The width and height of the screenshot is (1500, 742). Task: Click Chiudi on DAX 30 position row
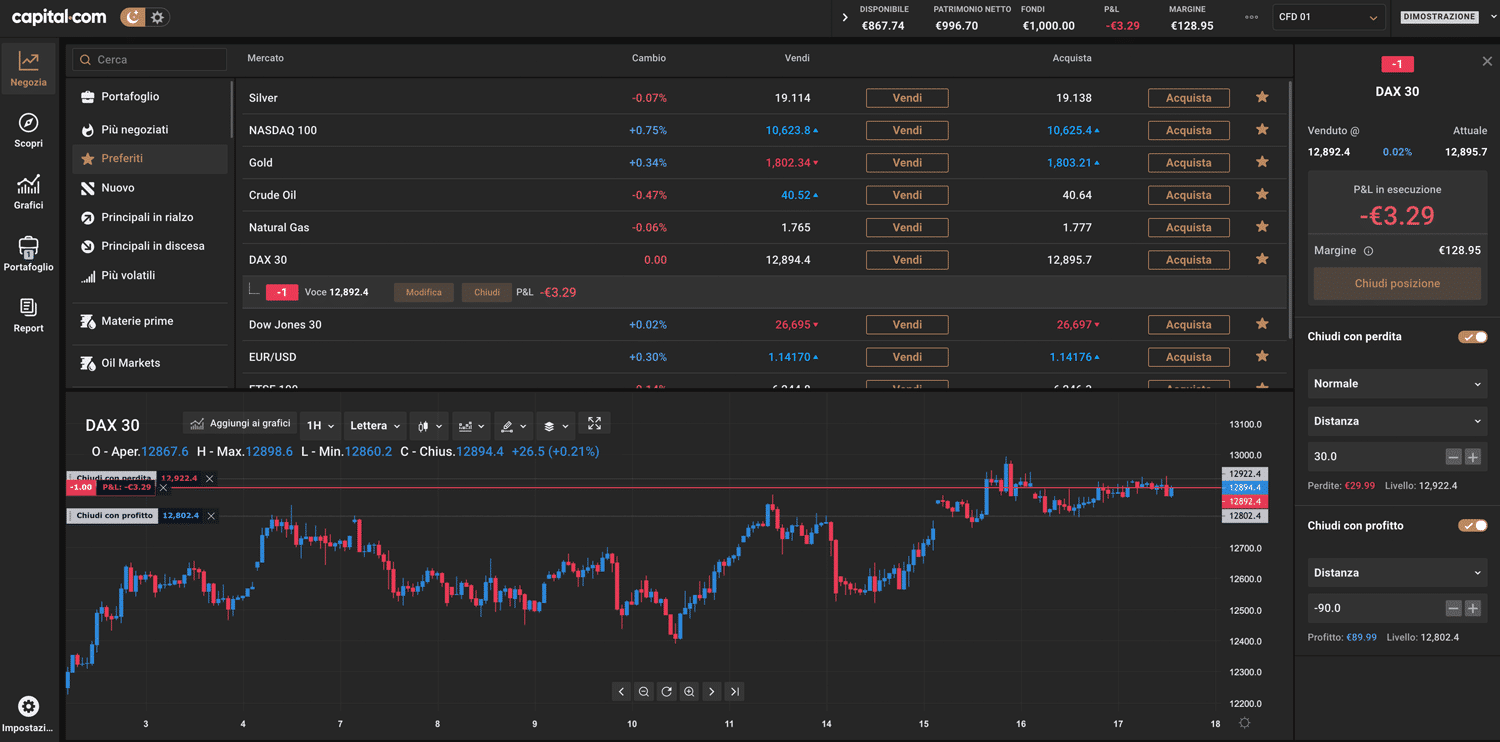point(487,293)
